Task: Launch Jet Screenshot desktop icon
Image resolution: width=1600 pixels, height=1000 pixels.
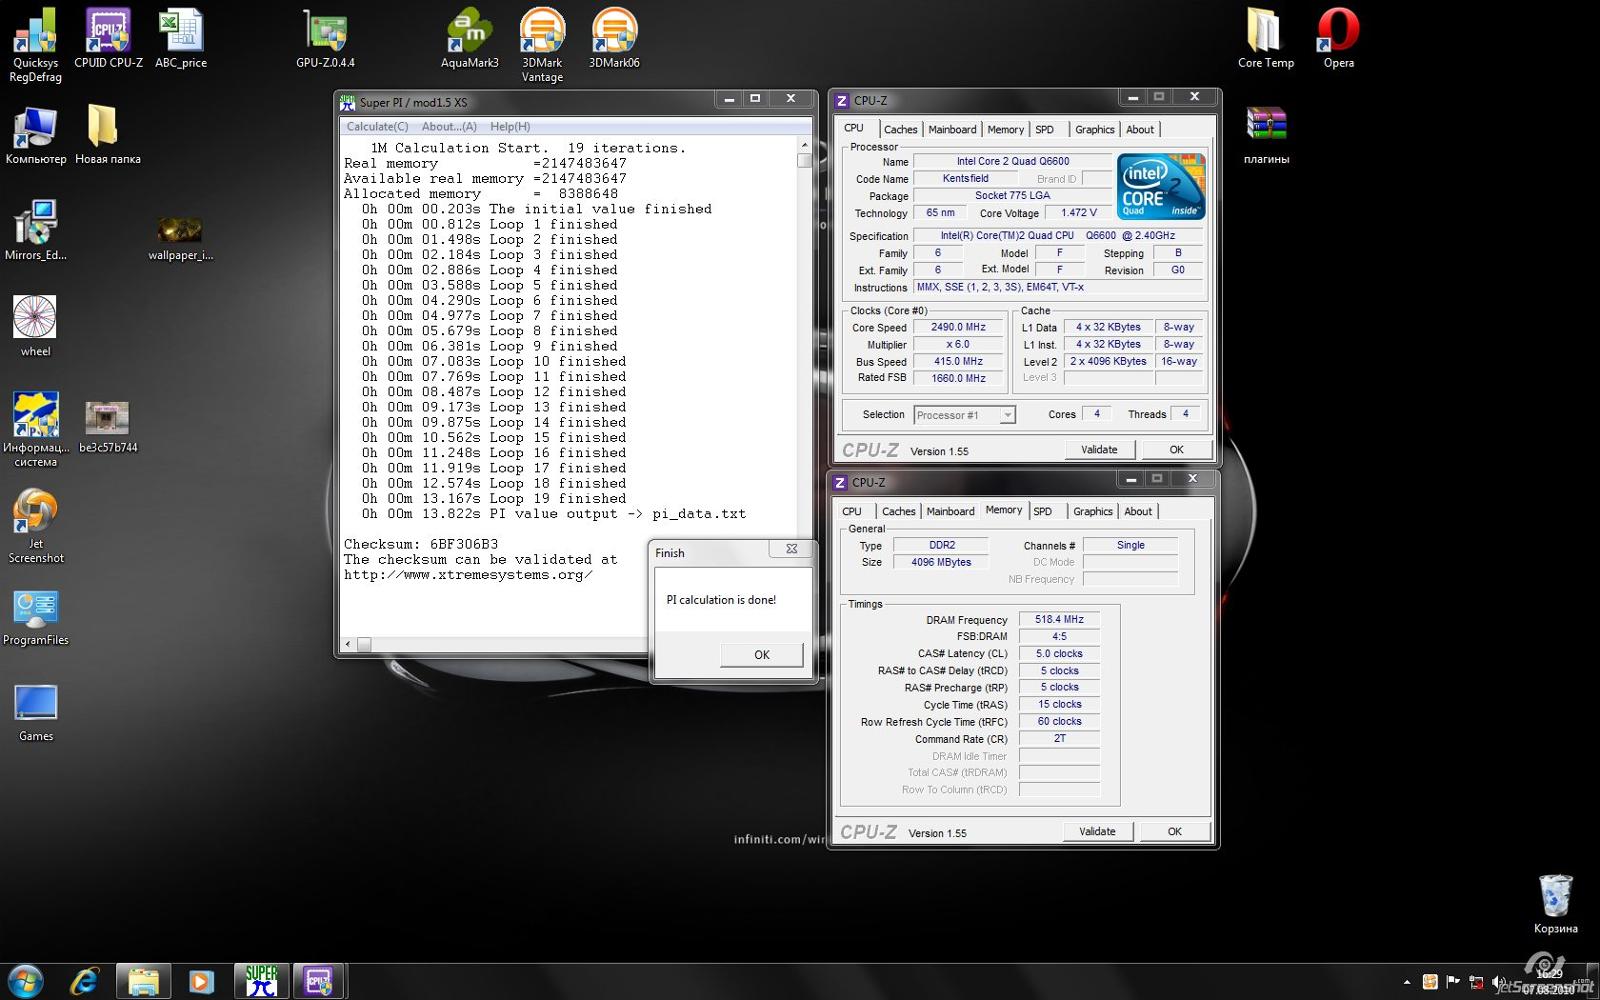Action: pos(36,526)
